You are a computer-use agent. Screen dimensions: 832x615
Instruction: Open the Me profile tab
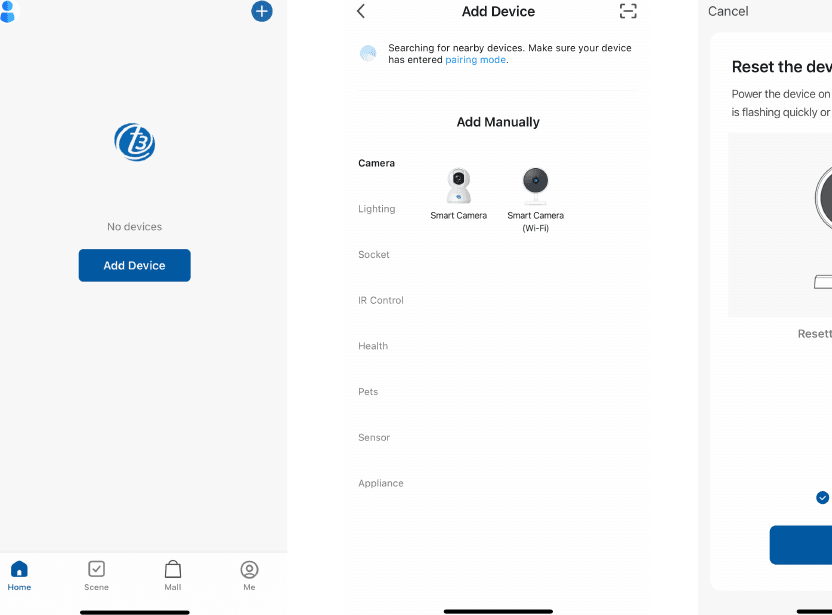pos(249,576)
